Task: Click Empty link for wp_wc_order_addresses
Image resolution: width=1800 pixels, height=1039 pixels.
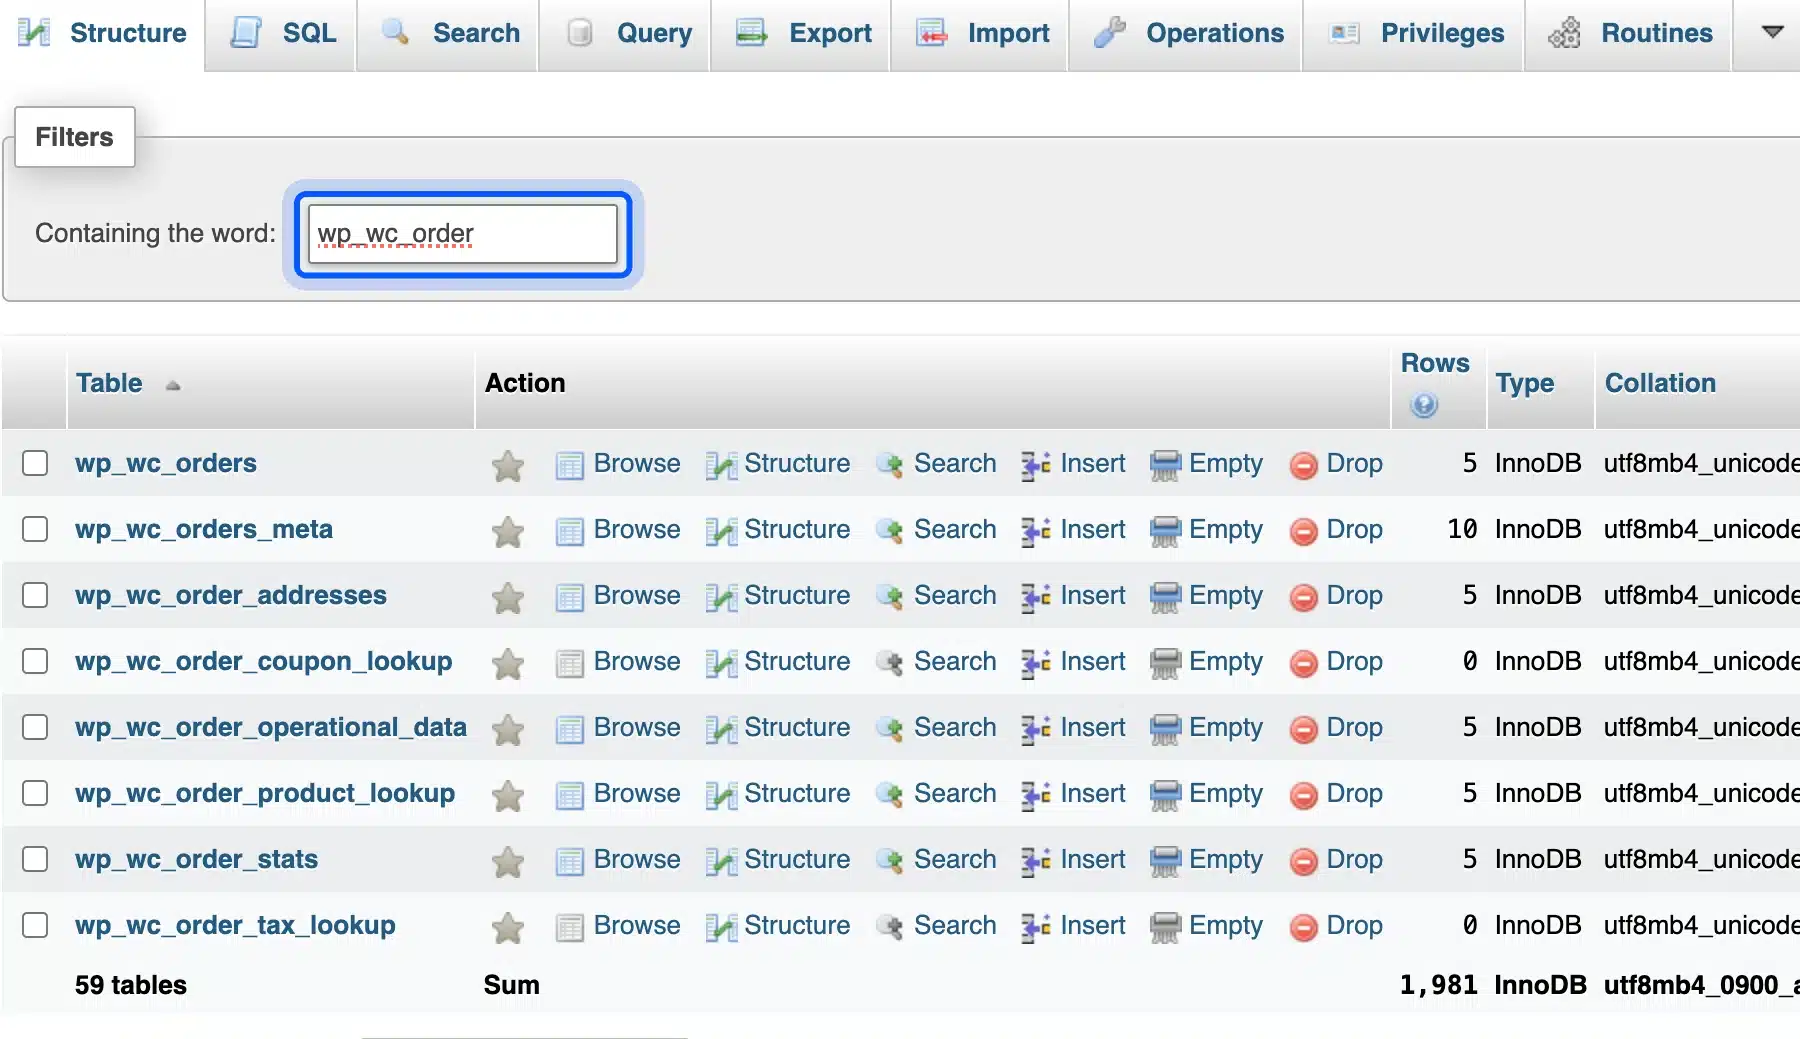Action: coord(1226,595)
